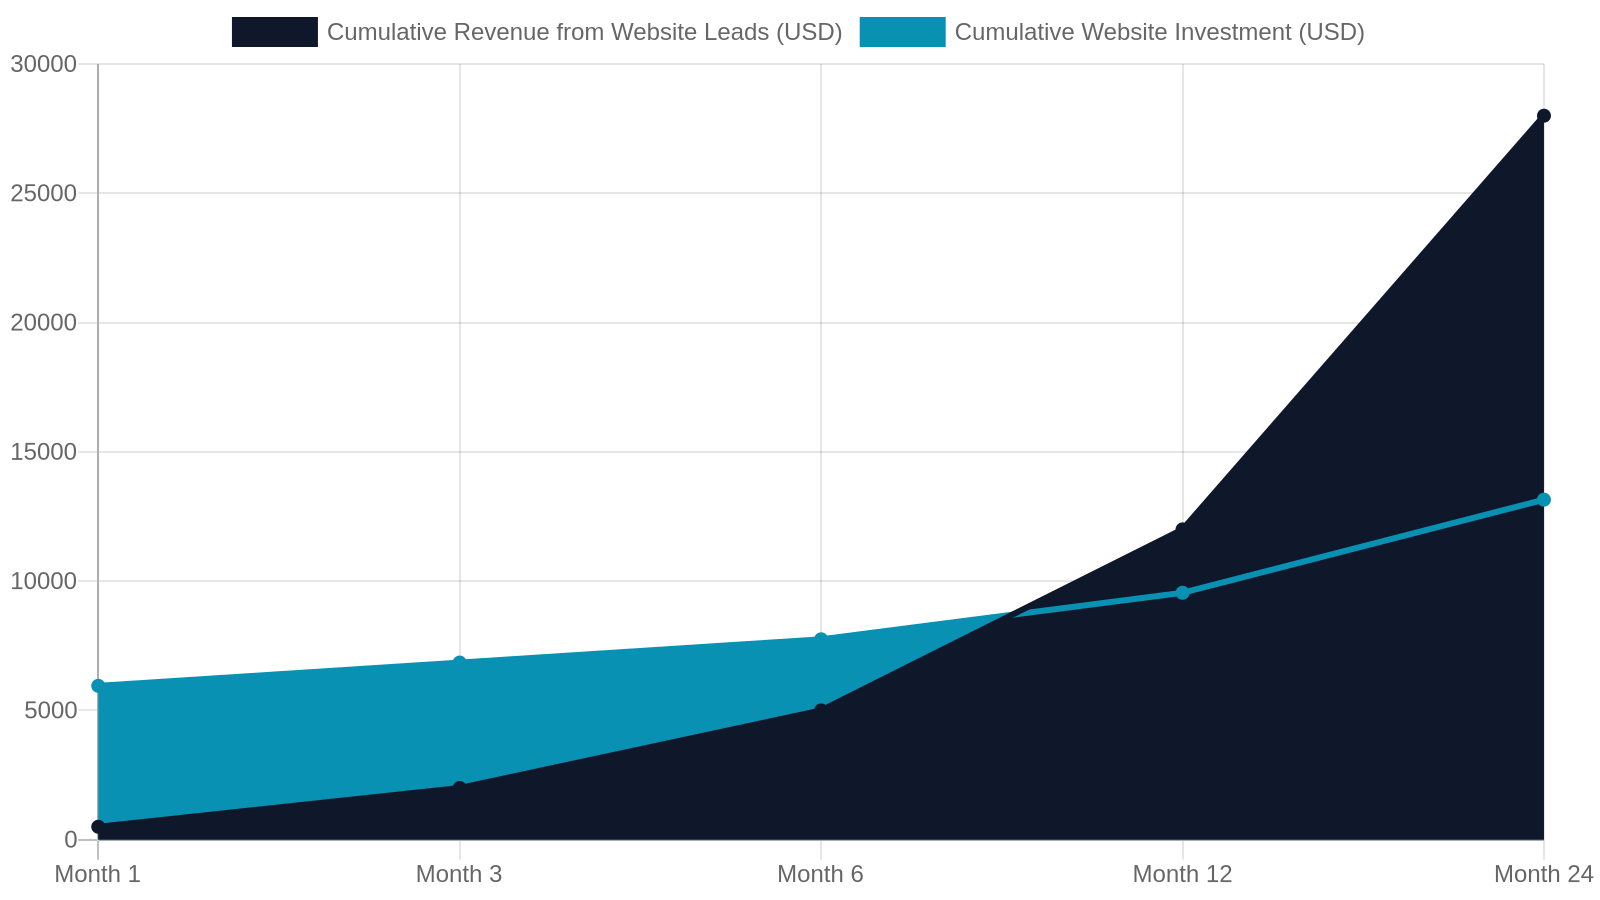Select the investment data point at Month 3
Image resolution: width=1600 pixels, height=900 pixels.
[460, 663]
